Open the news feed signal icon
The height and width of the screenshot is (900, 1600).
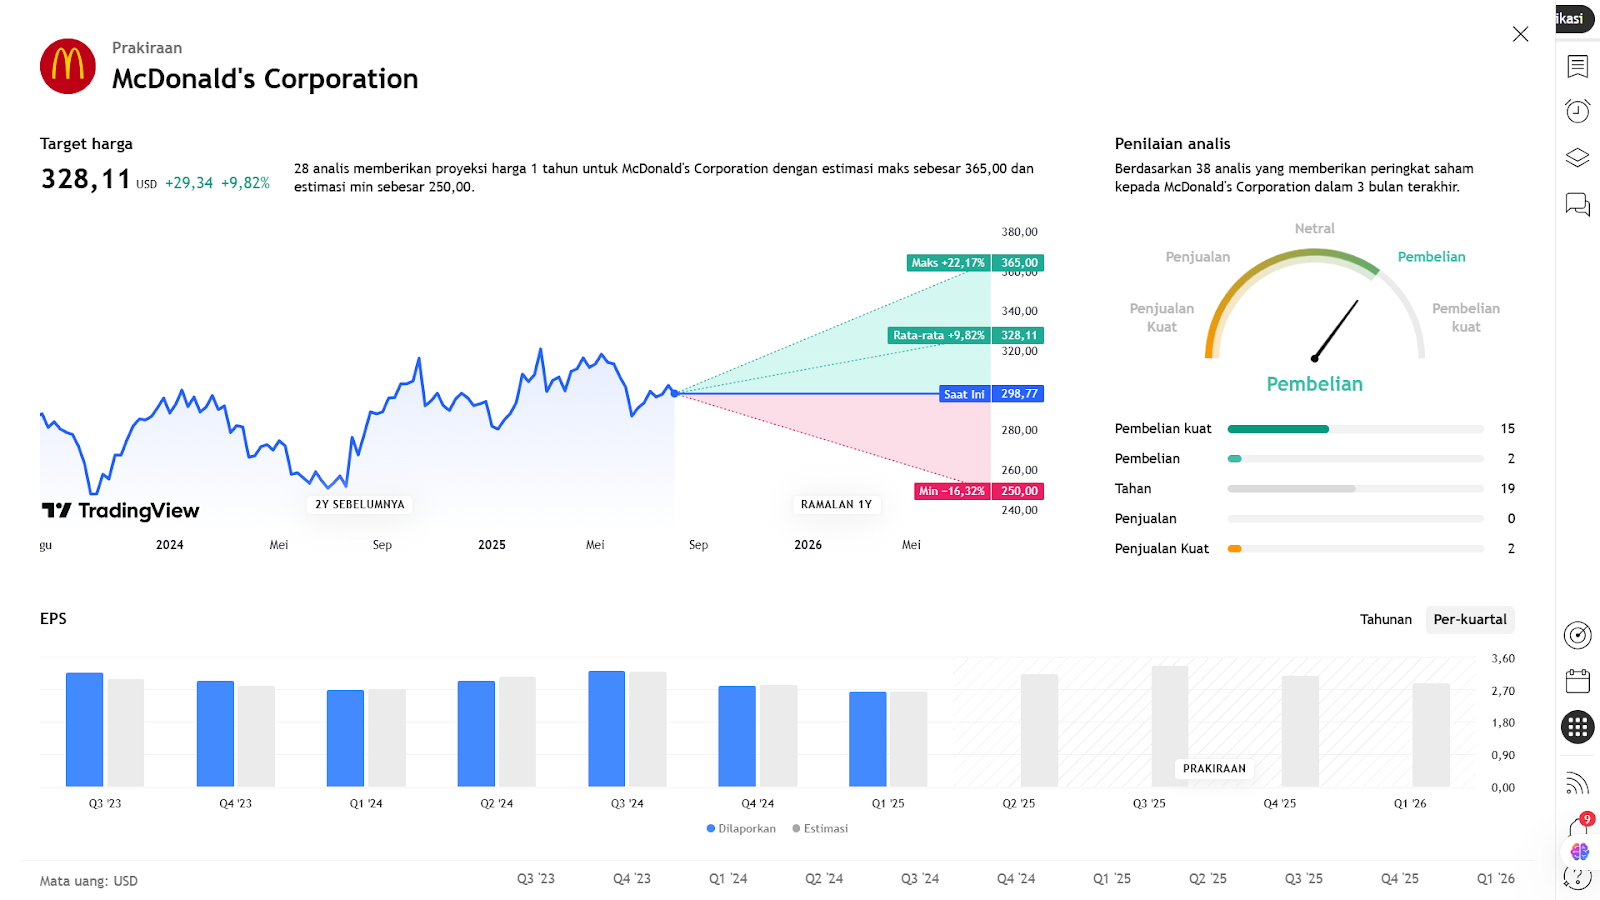pos(1577,783)
